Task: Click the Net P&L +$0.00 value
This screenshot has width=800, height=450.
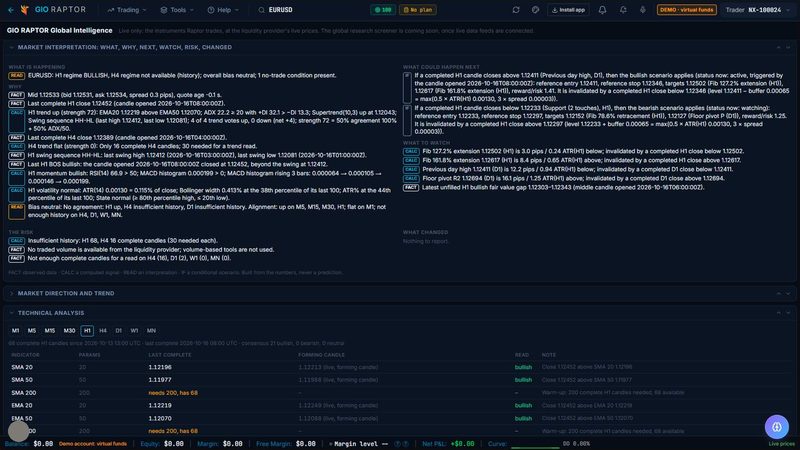Action: [462, 444]
